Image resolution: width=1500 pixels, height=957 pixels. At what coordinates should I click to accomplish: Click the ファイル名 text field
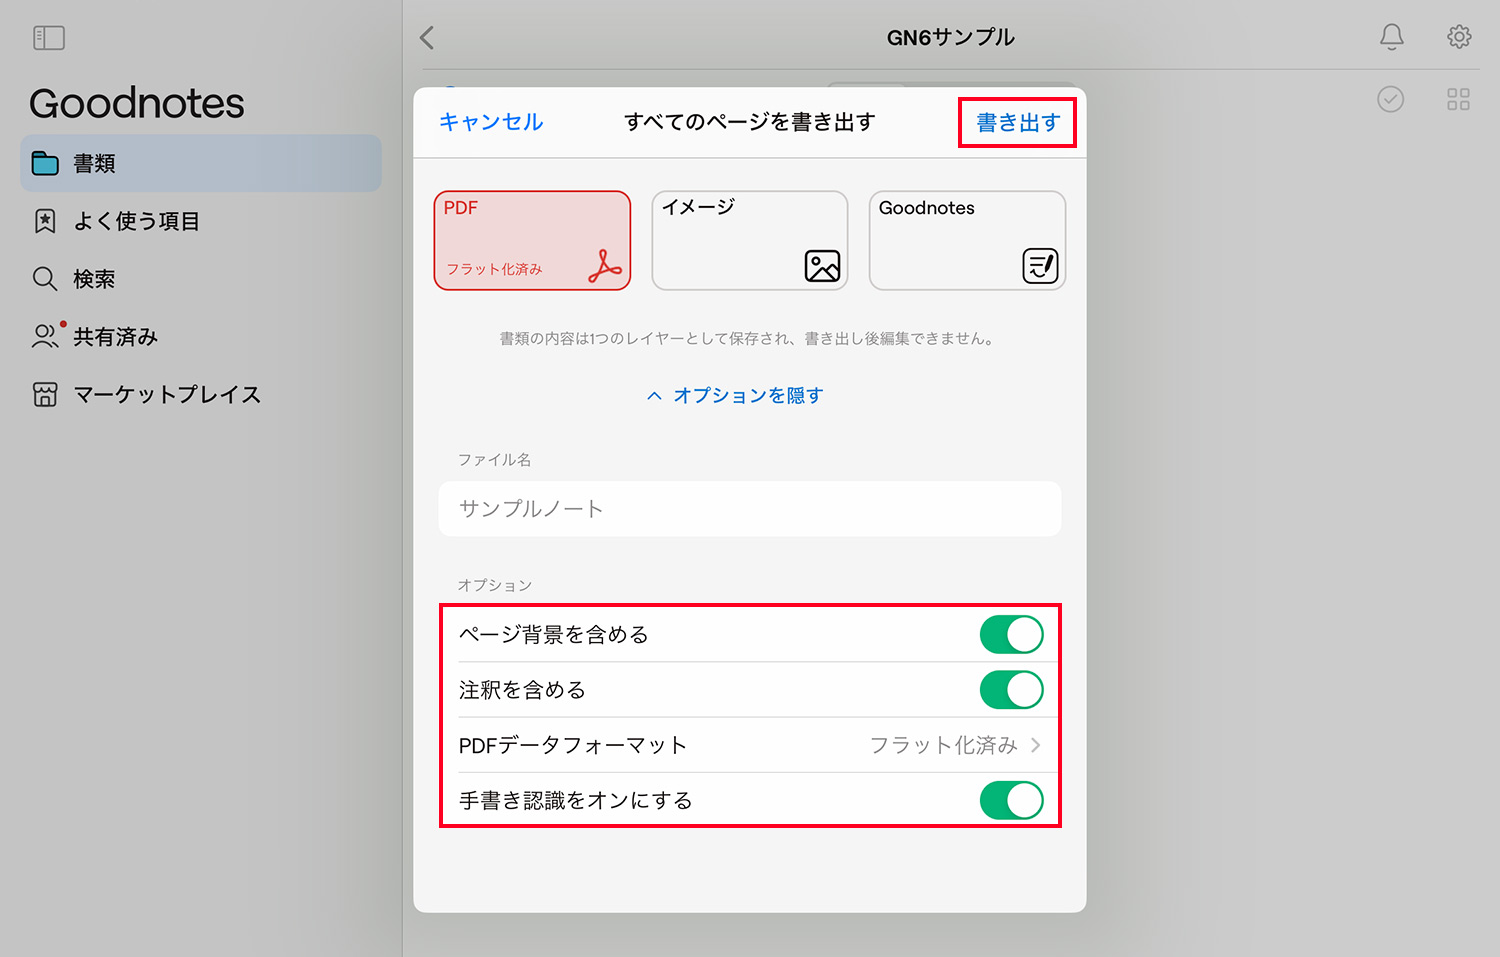tap(750, 509)
